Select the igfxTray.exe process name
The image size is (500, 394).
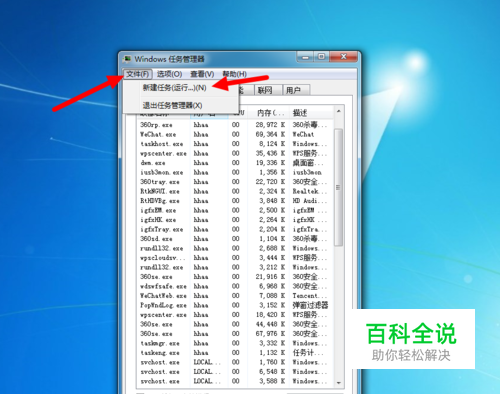162,229
